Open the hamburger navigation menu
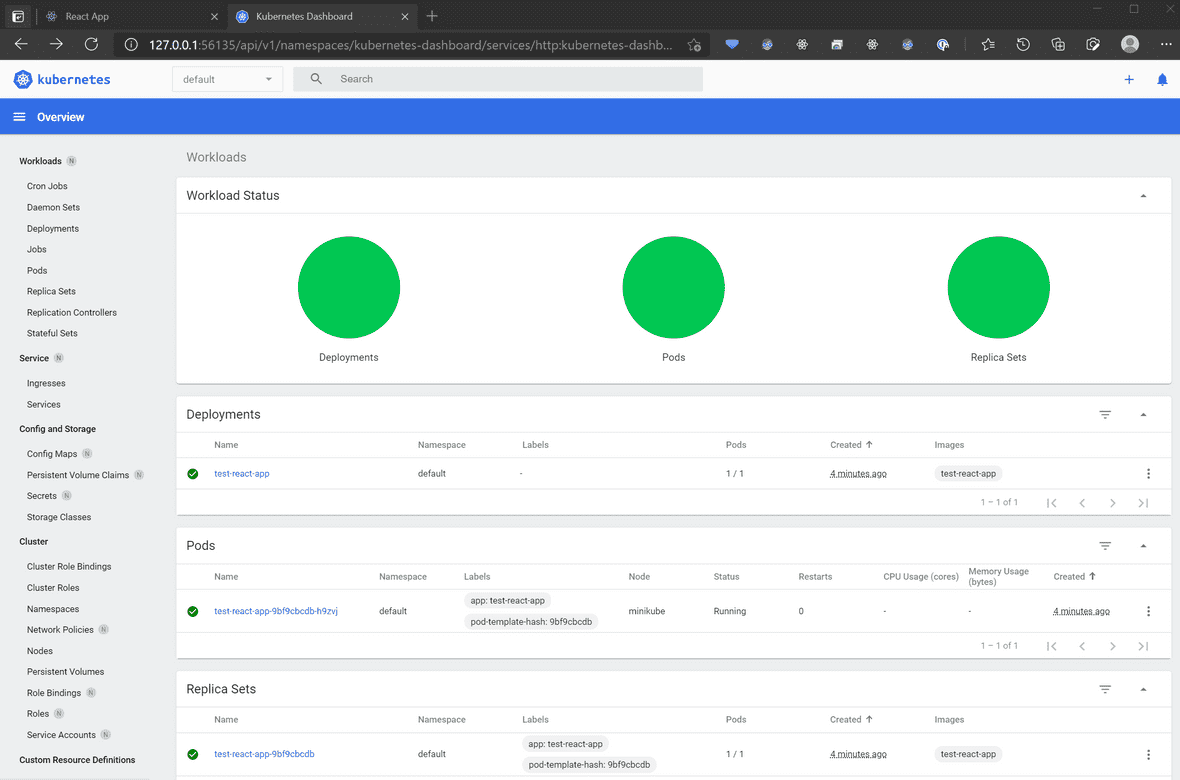 click(x=18, y=116)
